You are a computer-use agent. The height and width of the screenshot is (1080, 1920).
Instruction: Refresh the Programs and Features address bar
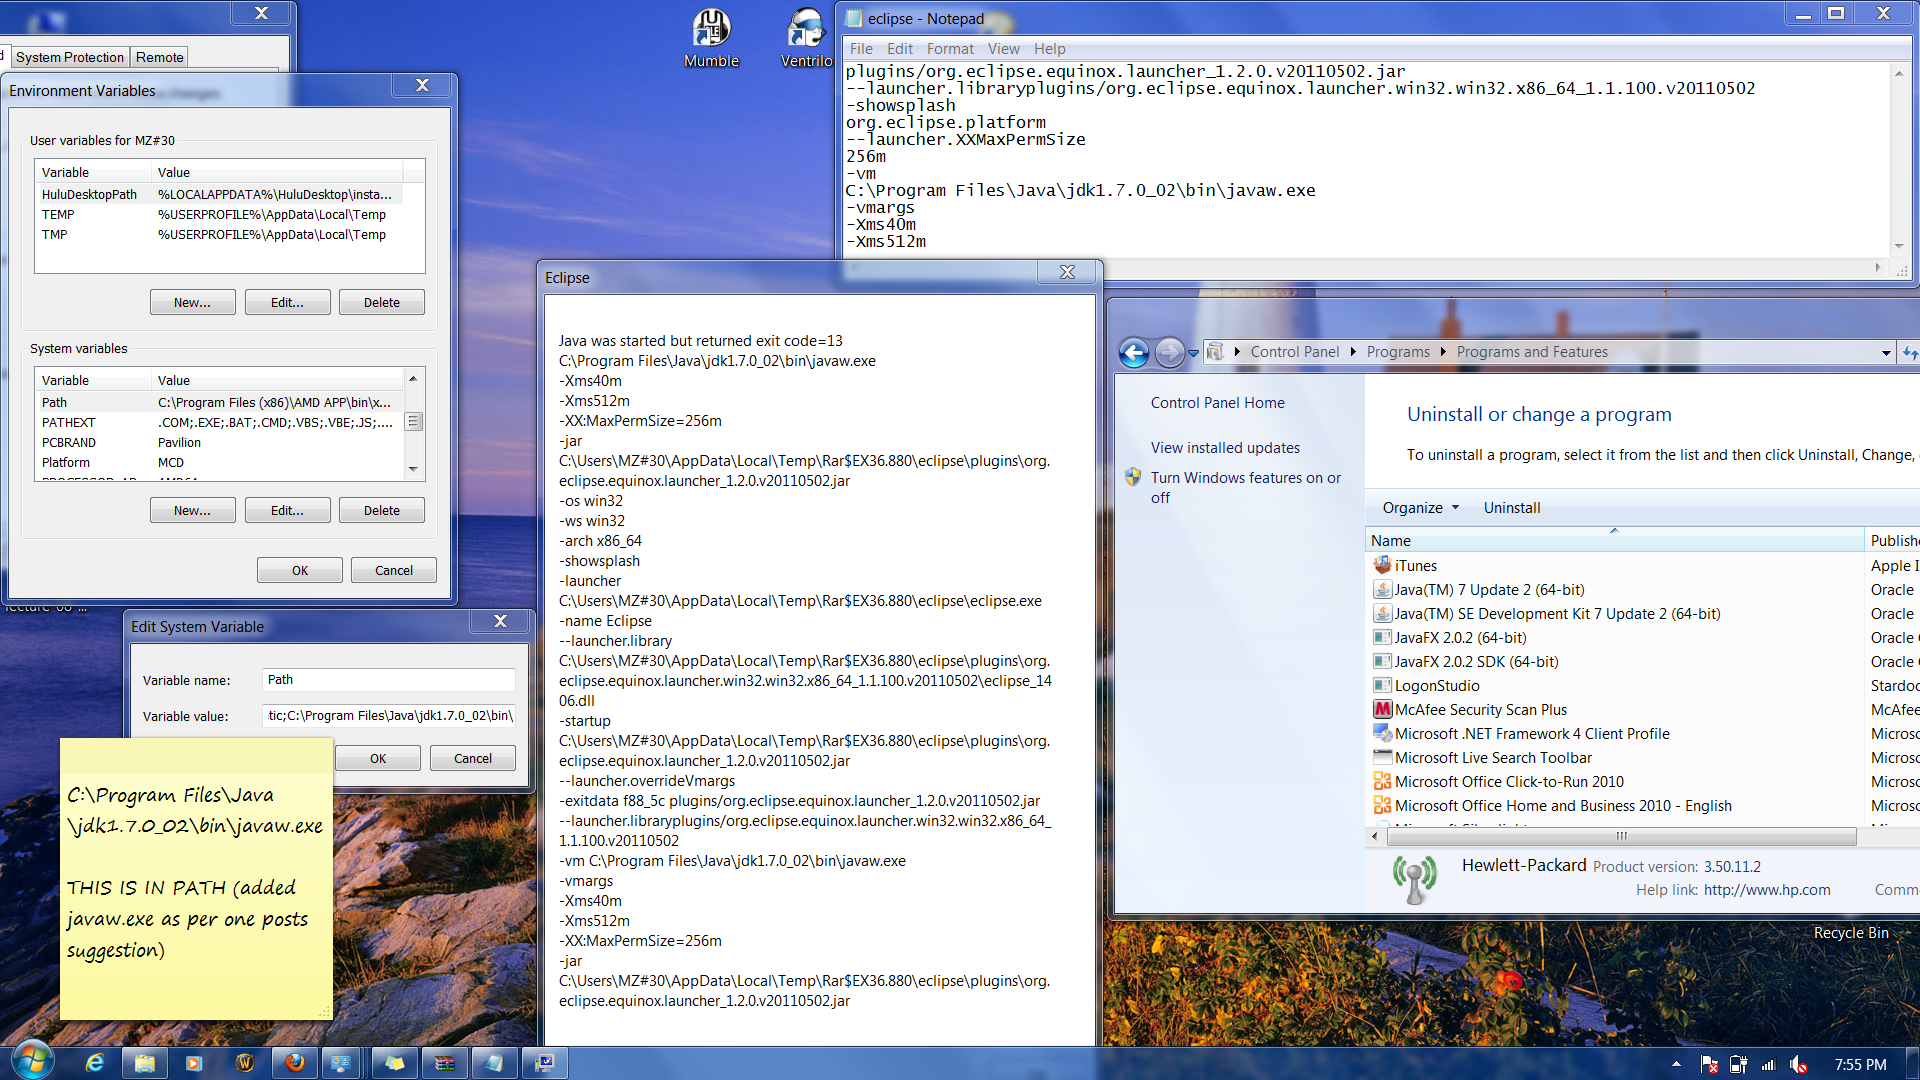[1910, 352]
